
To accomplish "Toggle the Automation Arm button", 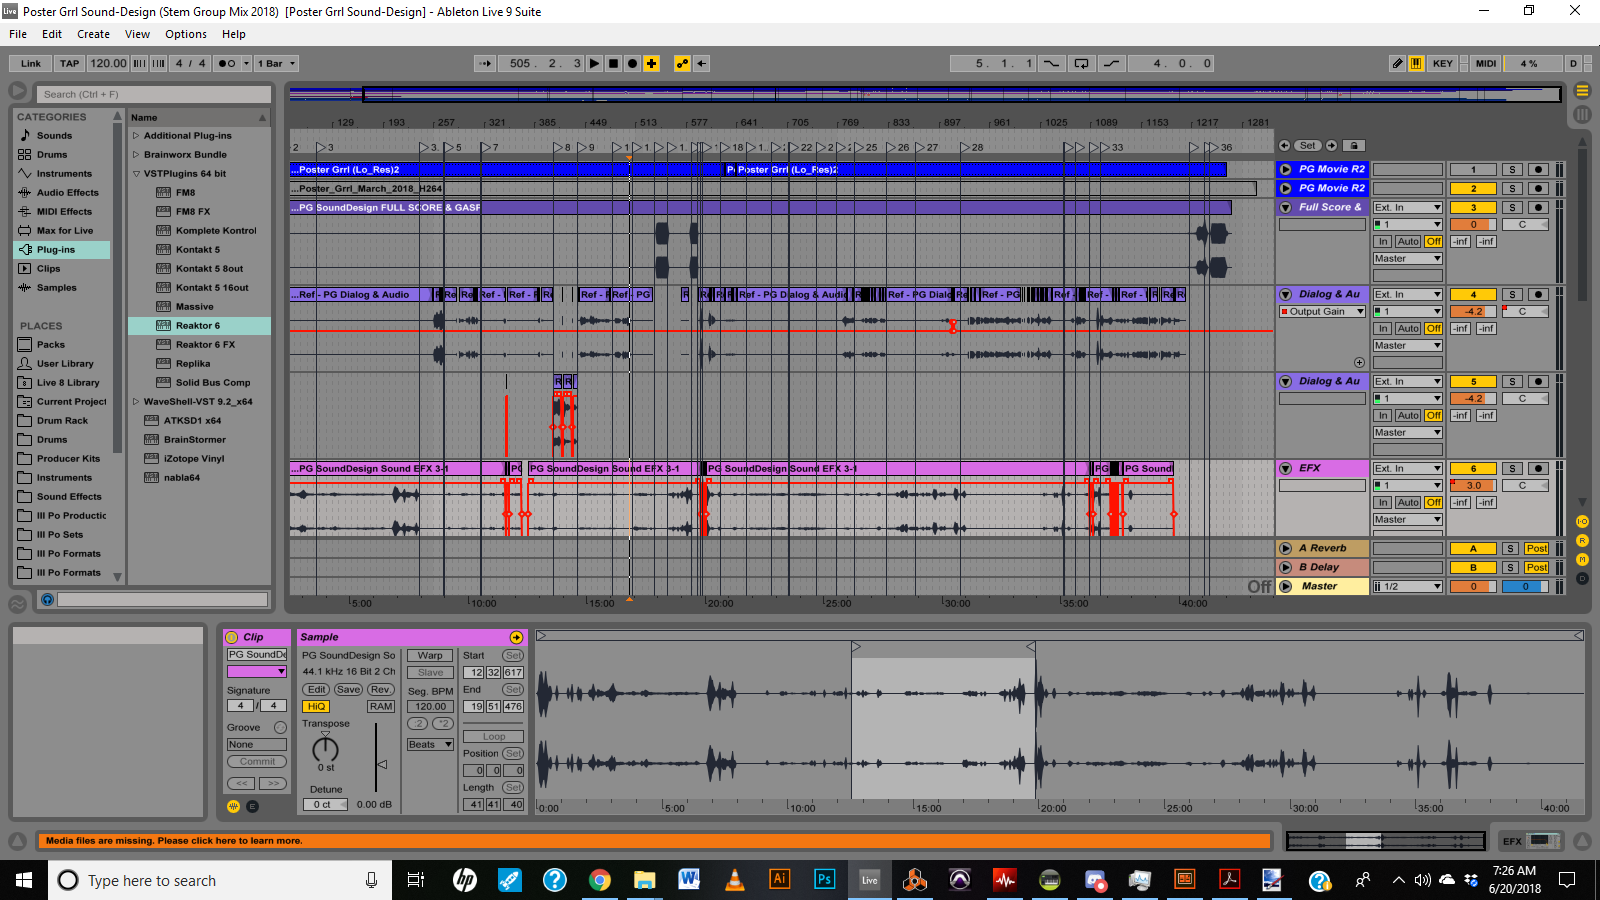I will (682, 63).
